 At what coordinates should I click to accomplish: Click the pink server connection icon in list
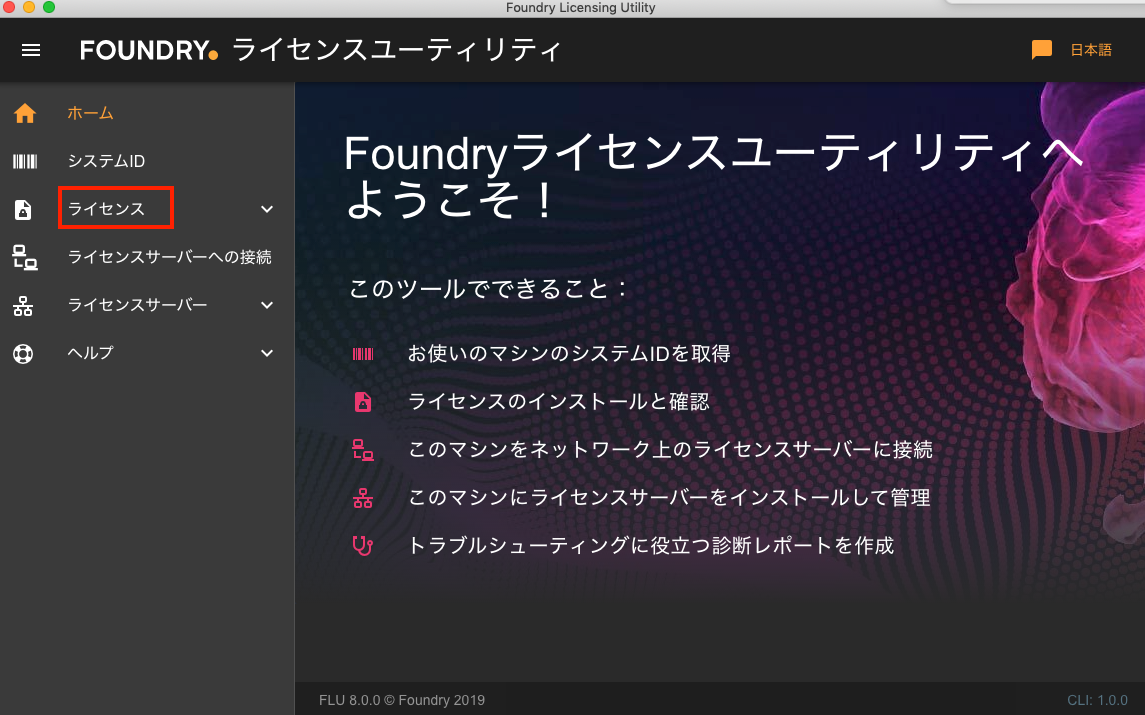pos(363,450)
